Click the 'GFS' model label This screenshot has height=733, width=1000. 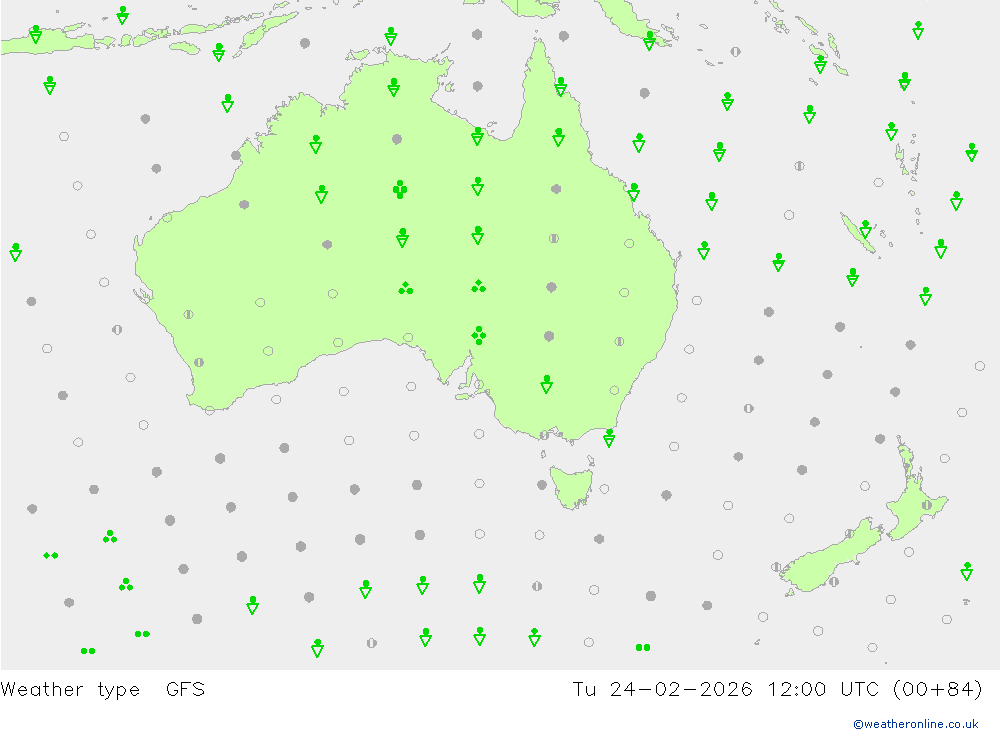tap(185, 689)
